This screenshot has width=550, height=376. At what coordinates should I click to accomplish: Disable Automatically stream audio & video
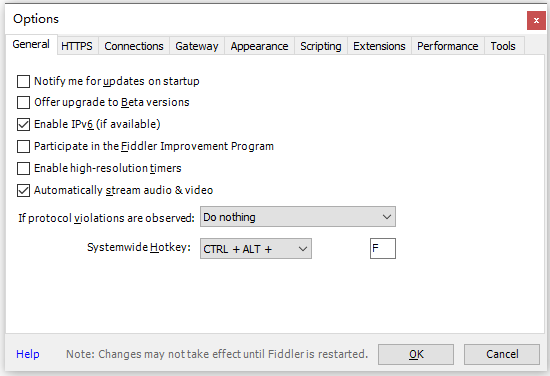tap(24, 190)
